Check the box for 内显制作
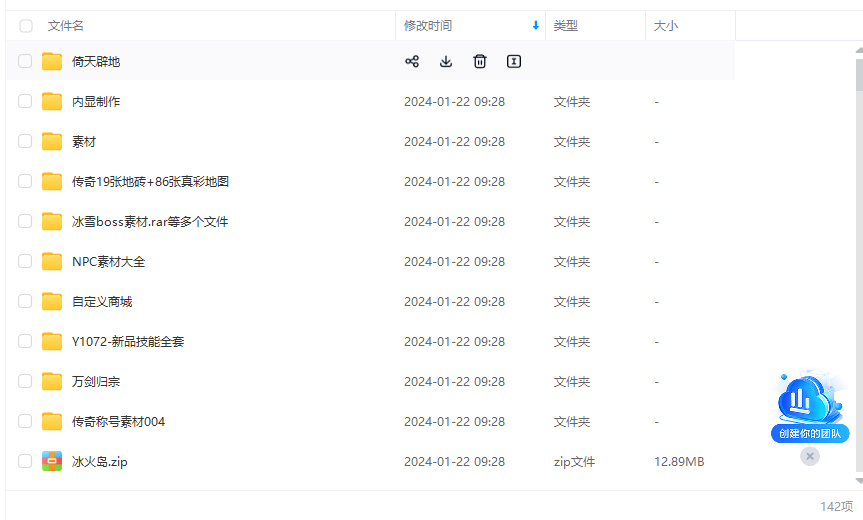863x520 pixels. 26,102
